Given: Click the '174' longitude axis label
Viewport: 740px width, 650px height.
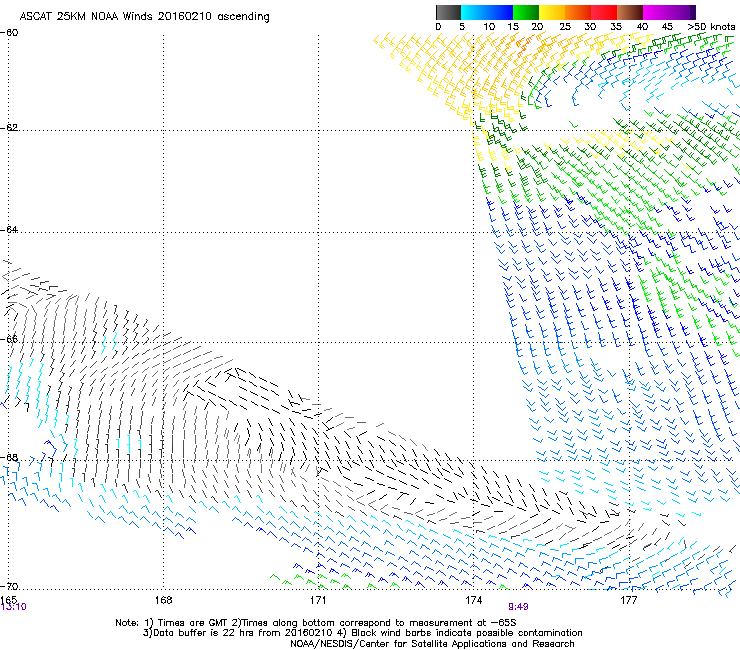Looking at the screenshot, I should coord(473,600).
